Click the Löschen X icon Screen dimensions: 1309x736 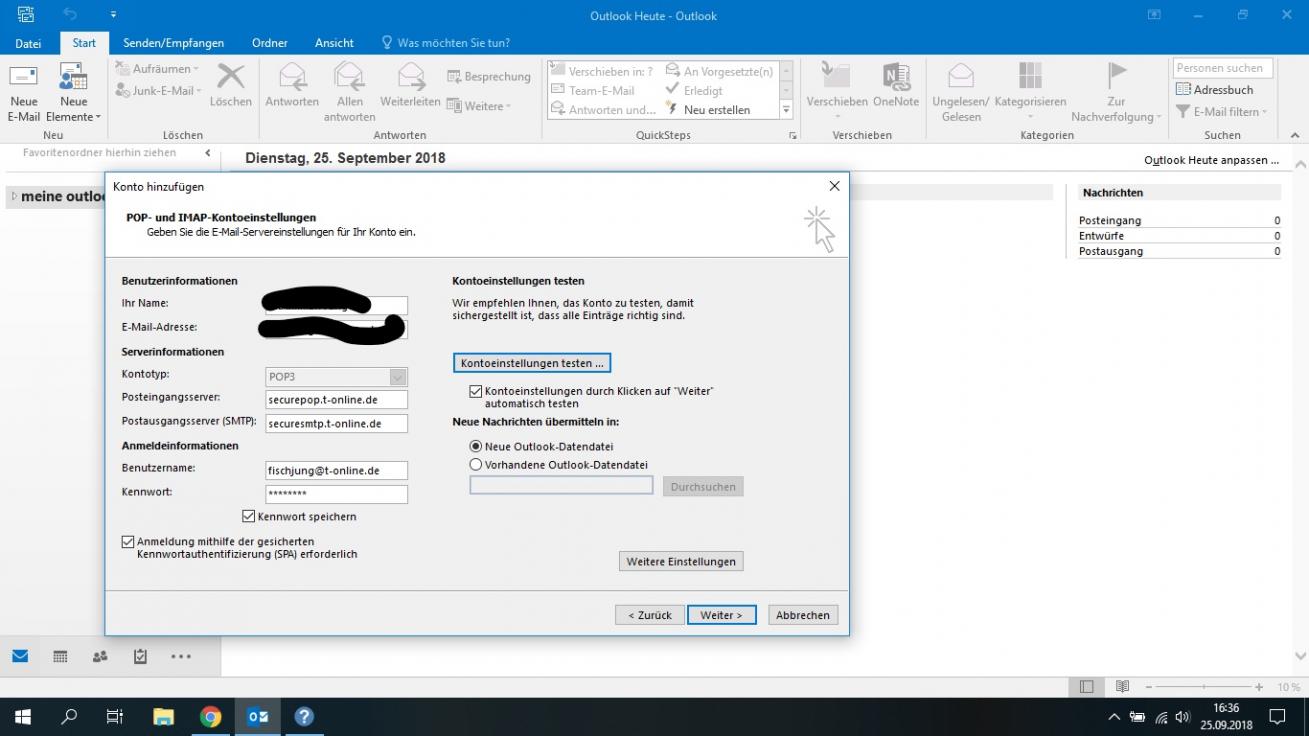[x=231, y=77]
